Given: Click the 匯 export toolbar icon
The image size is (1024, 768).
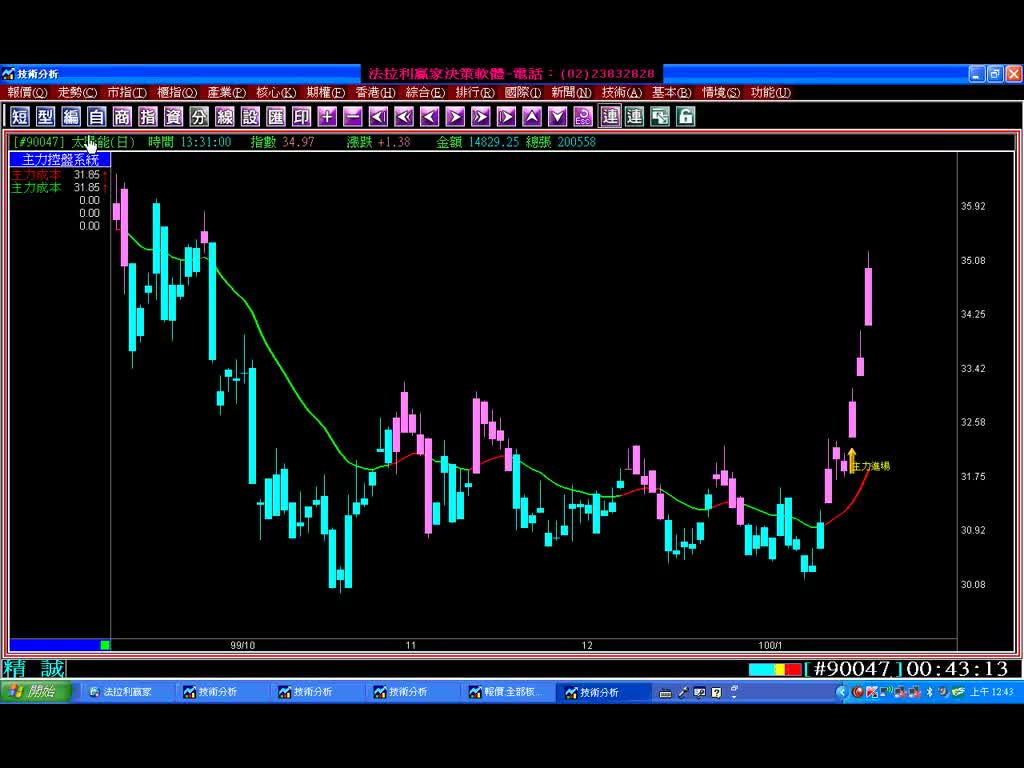Looking at the screenshot, I should [x=276, y=117].
